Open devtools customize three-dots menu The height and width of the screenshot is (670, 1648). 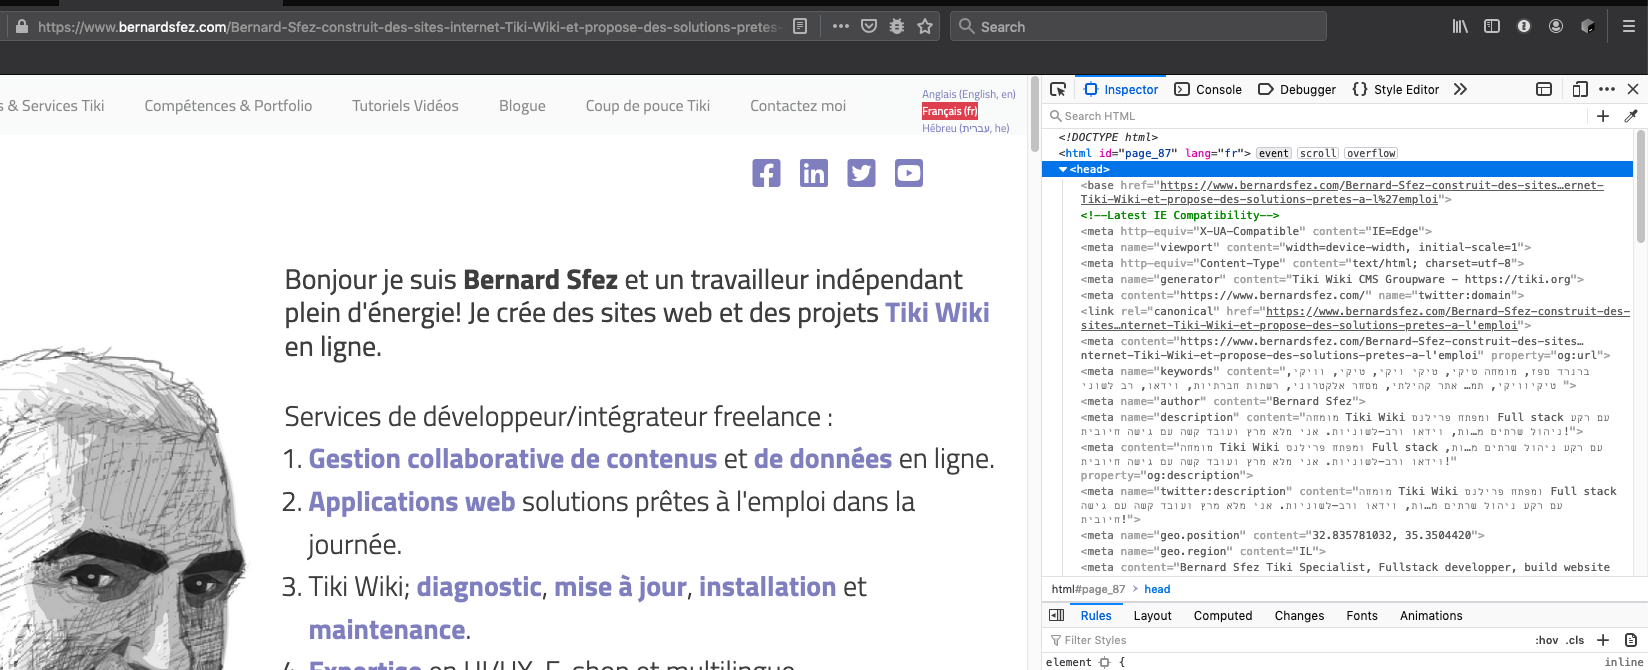pyautogui.click(x=1607, y=89)
